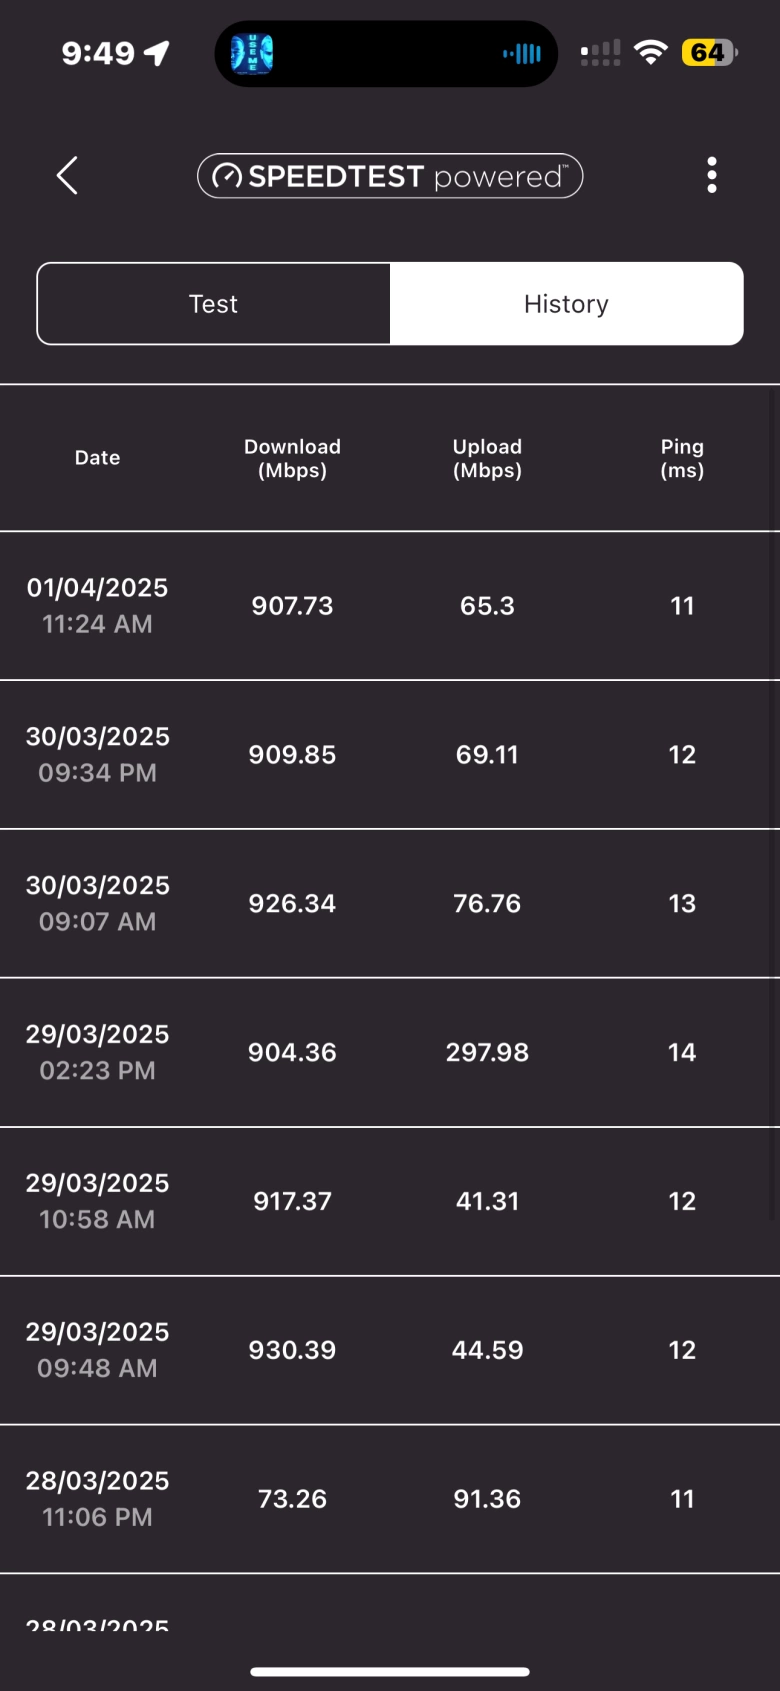The width and height of the screenshot is (780, 1691).
Task: Tap the Dynamic Island app thumbnail
Action: click(x=252, y=53)
